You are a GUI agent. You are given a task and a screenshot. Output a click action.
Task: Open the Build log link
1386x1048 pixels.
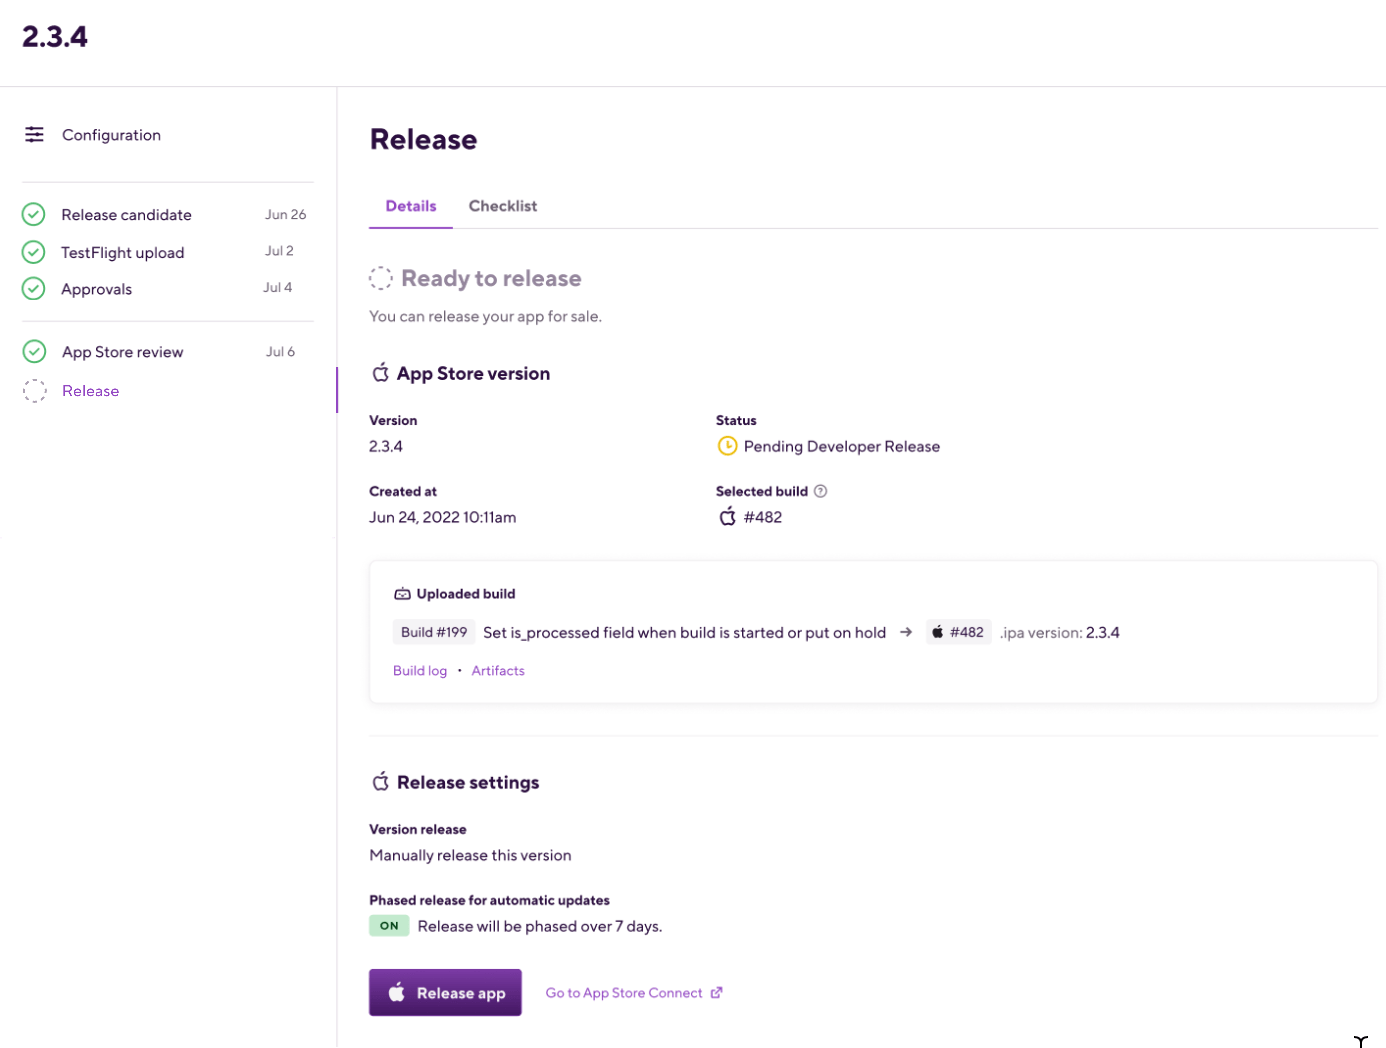click(x=420, y=670)
